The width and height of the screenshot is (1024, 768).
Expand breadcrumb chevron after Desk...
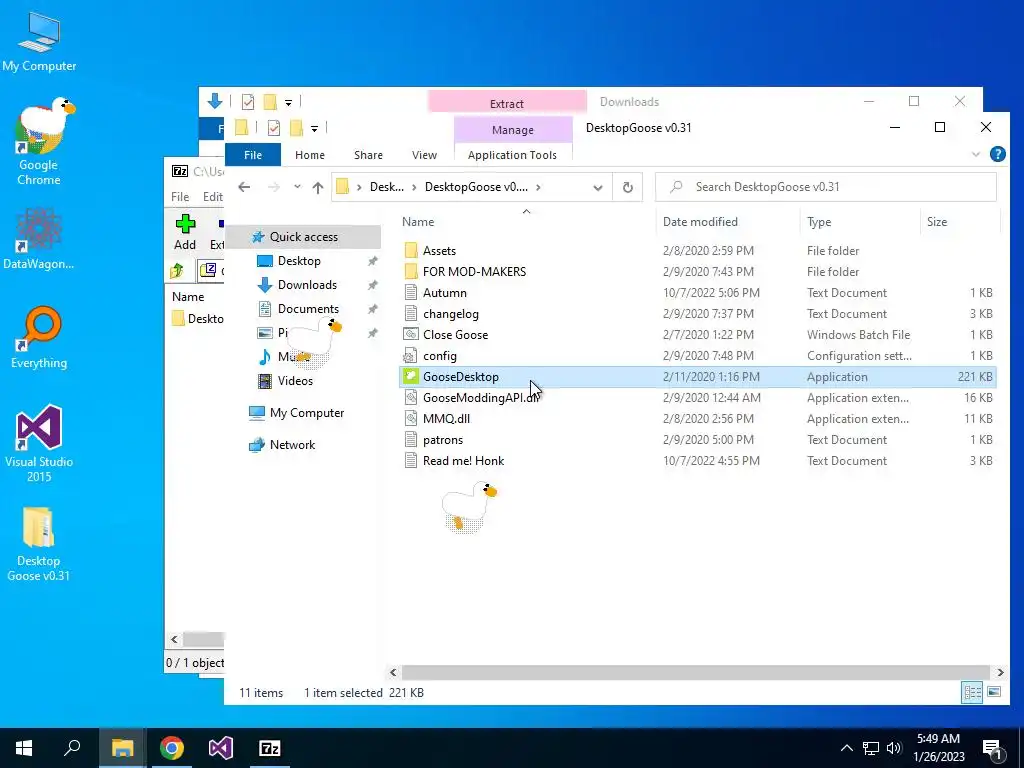(x=414, y=187)
